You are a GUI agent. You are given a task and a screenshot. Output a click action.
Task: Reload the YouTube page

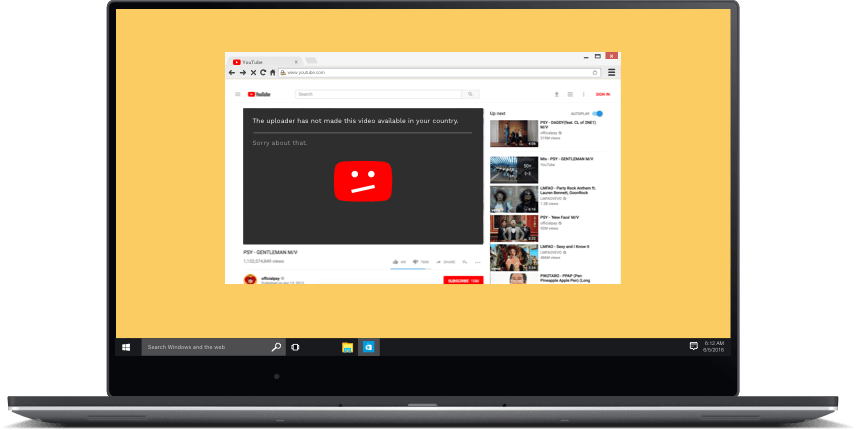coord(263,72)
